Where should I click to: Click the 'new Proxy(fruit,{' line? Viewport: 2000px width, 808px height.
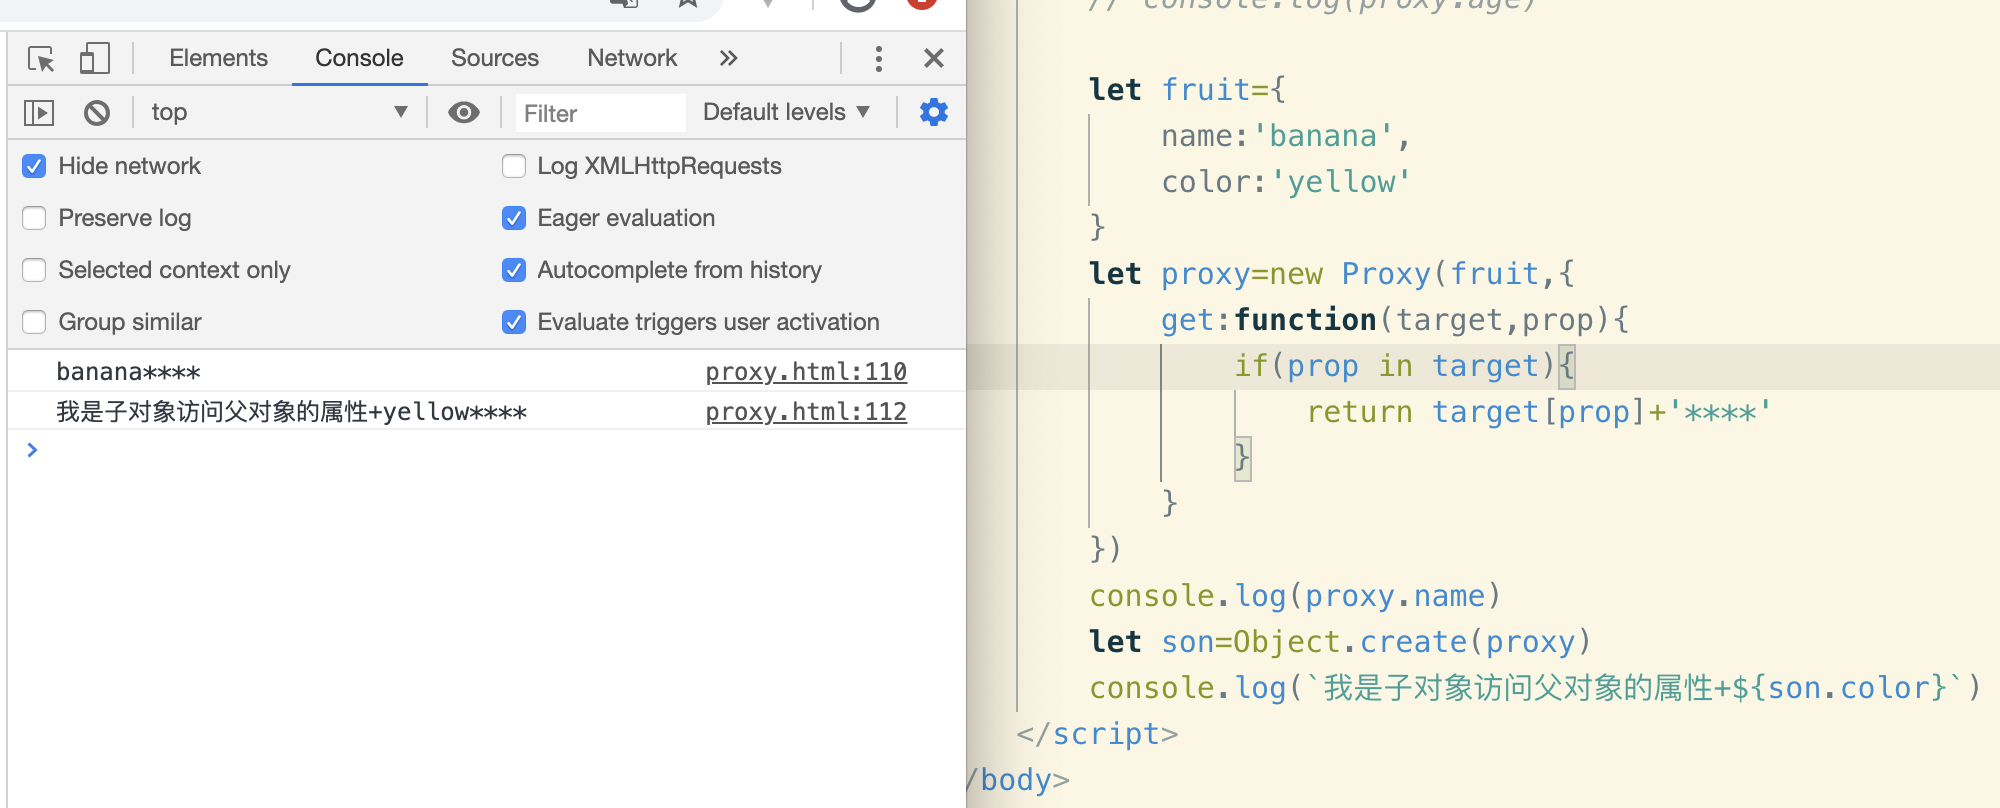point(1332,274)
